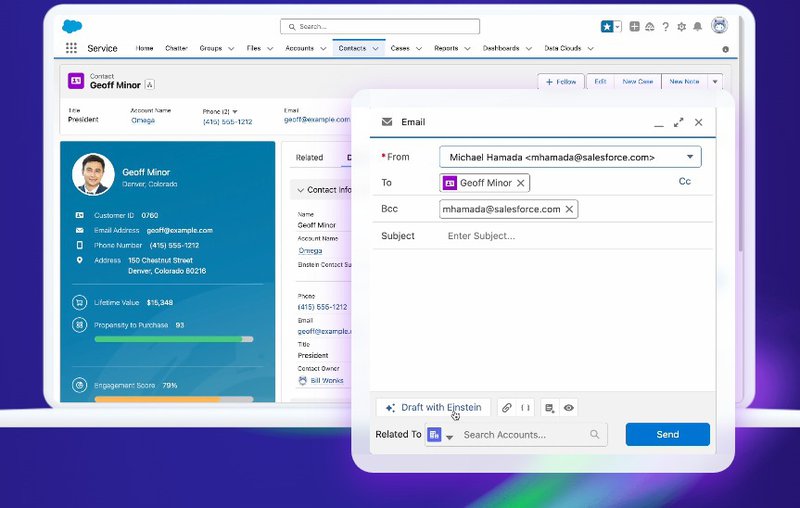
Task: Expand the Accounts tab dropdown chevron
Action: click(x=323, y=48)
